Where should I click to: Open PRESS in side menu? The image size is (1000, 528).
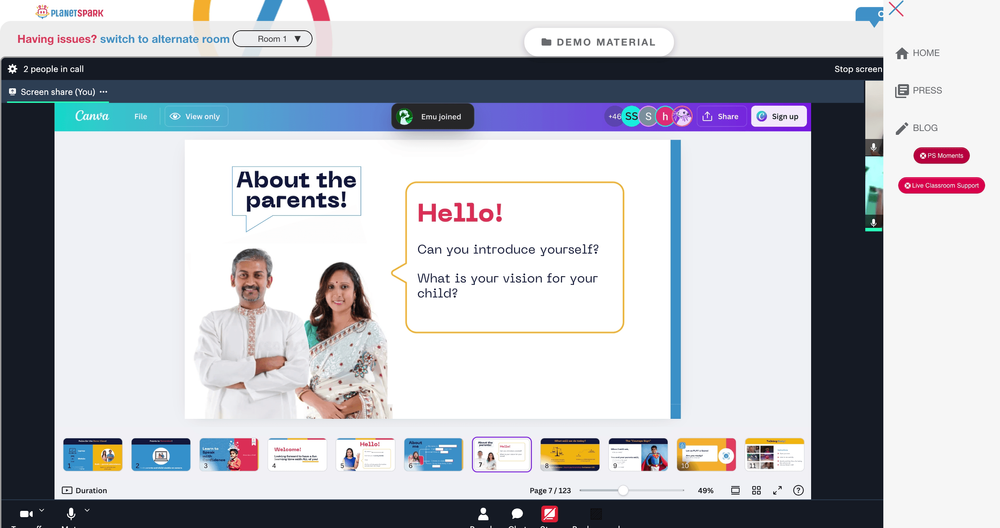coord(919,91)
